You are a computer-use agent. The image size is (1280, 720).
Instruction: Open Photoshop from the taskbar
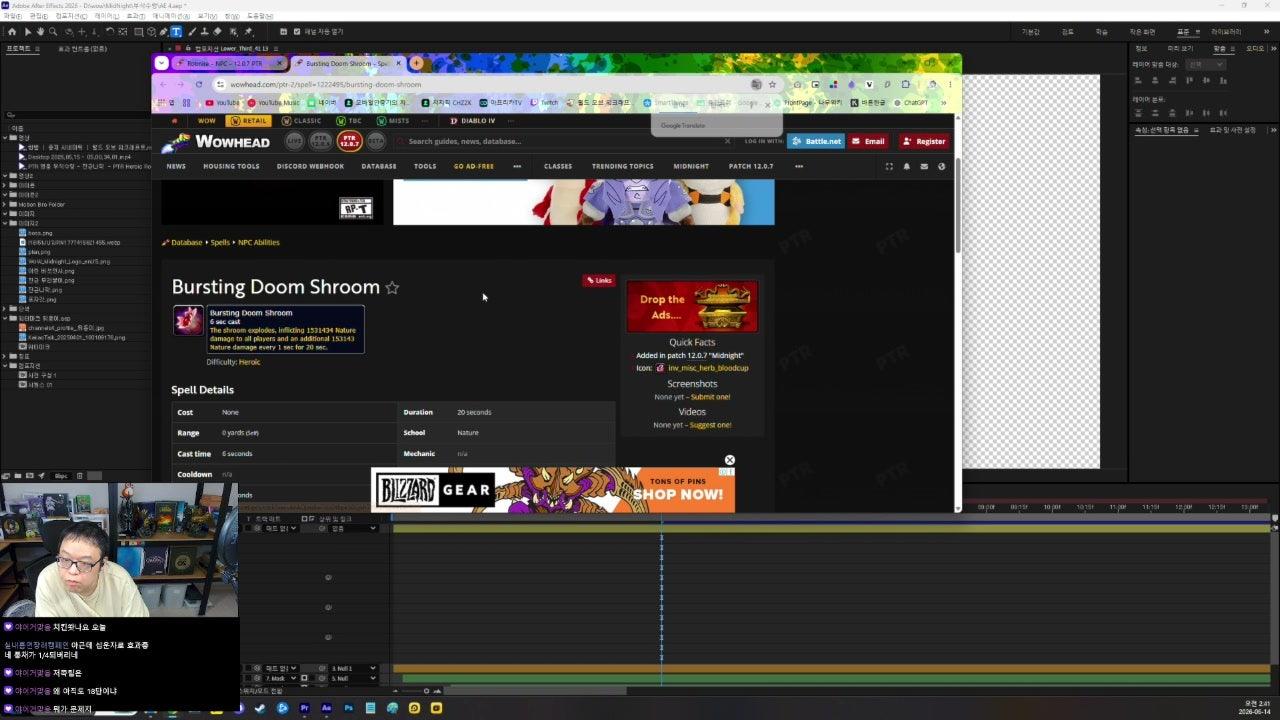click(x=348, y=708)
